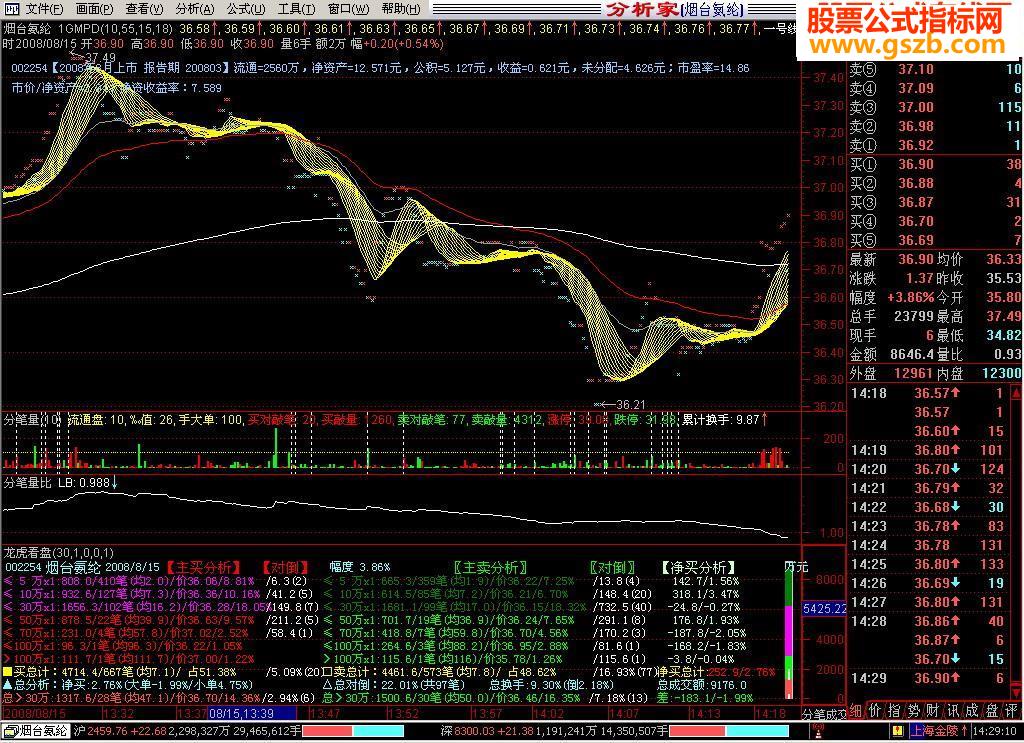The width and height of the screenshot is (1024, 743).
Task: Click the 卖② 36.98 order row
Action: coord(935,126)
